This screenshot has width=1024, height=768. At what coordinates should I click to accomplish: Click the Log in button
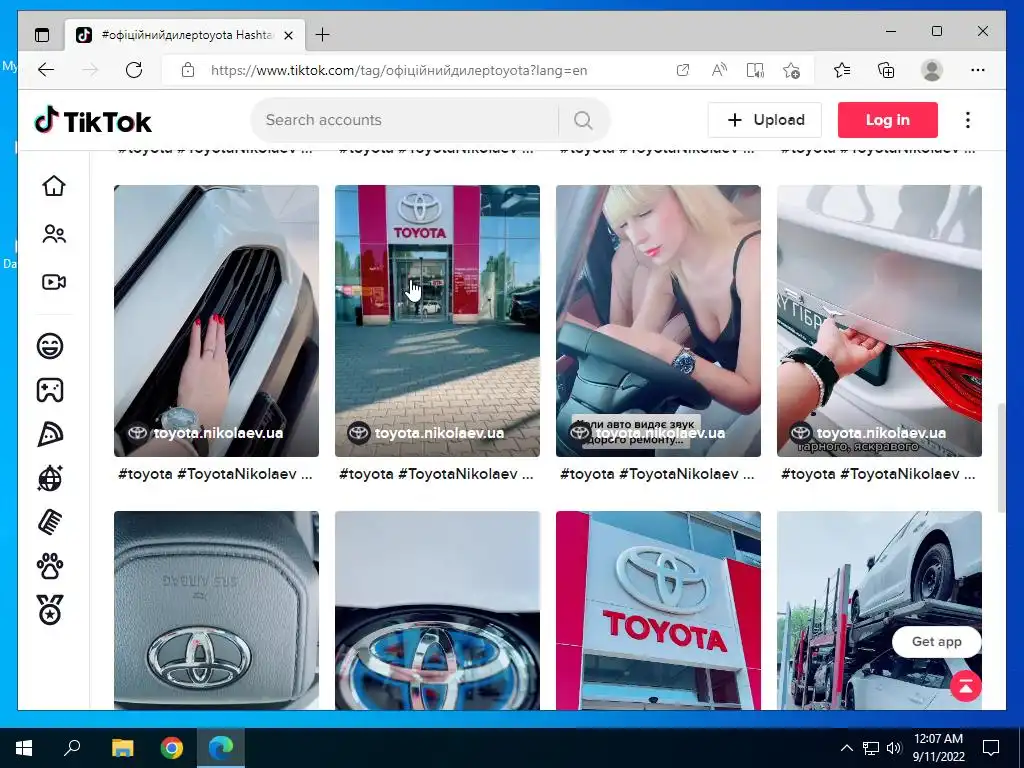[x=888, y=120]
